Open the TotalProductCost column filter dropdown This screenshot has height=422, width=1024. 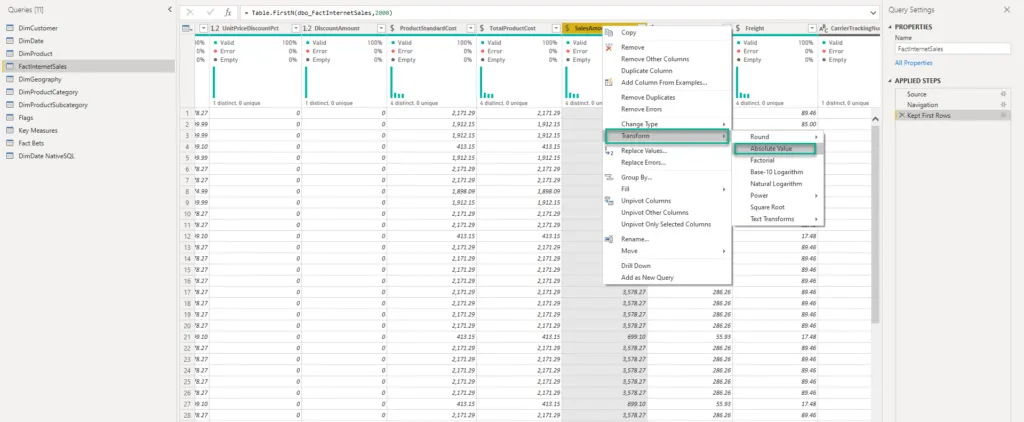coord(554,28)
